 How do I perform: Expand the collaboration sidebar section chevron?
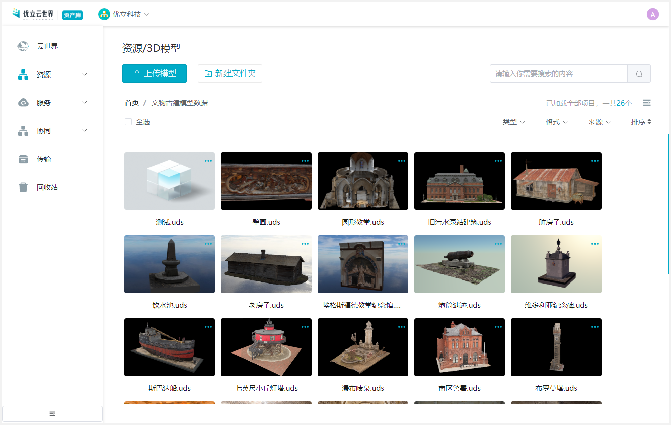point(85,130)
